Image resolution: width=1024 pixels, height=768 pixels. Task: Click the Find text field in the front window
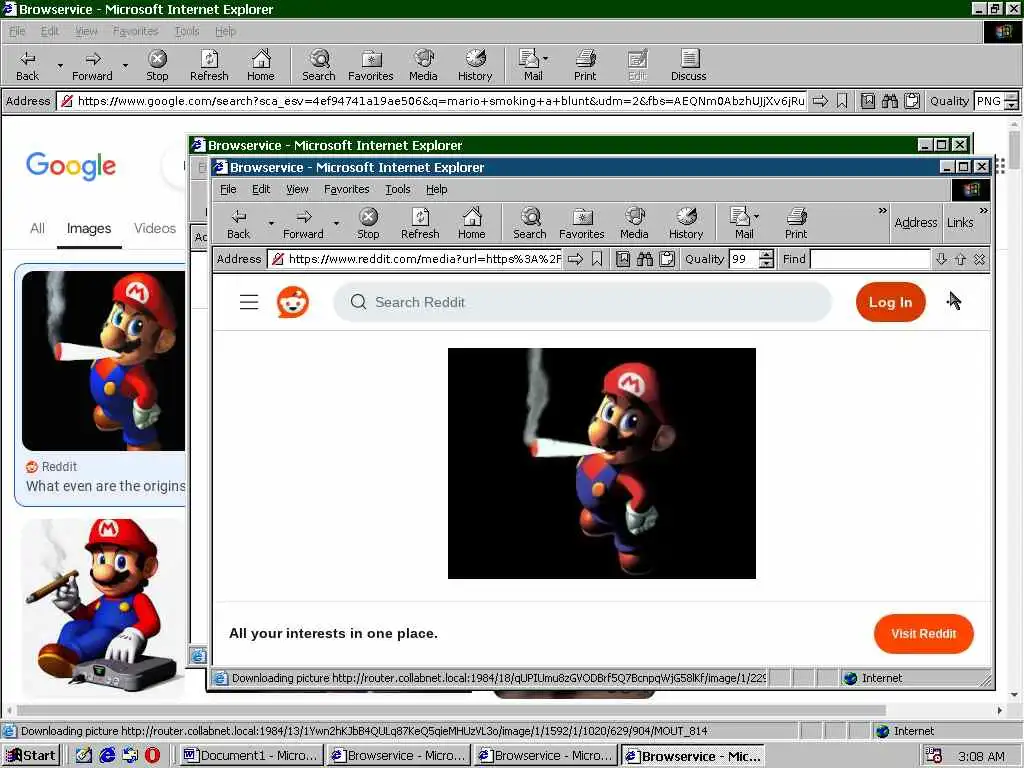point(870,259)
